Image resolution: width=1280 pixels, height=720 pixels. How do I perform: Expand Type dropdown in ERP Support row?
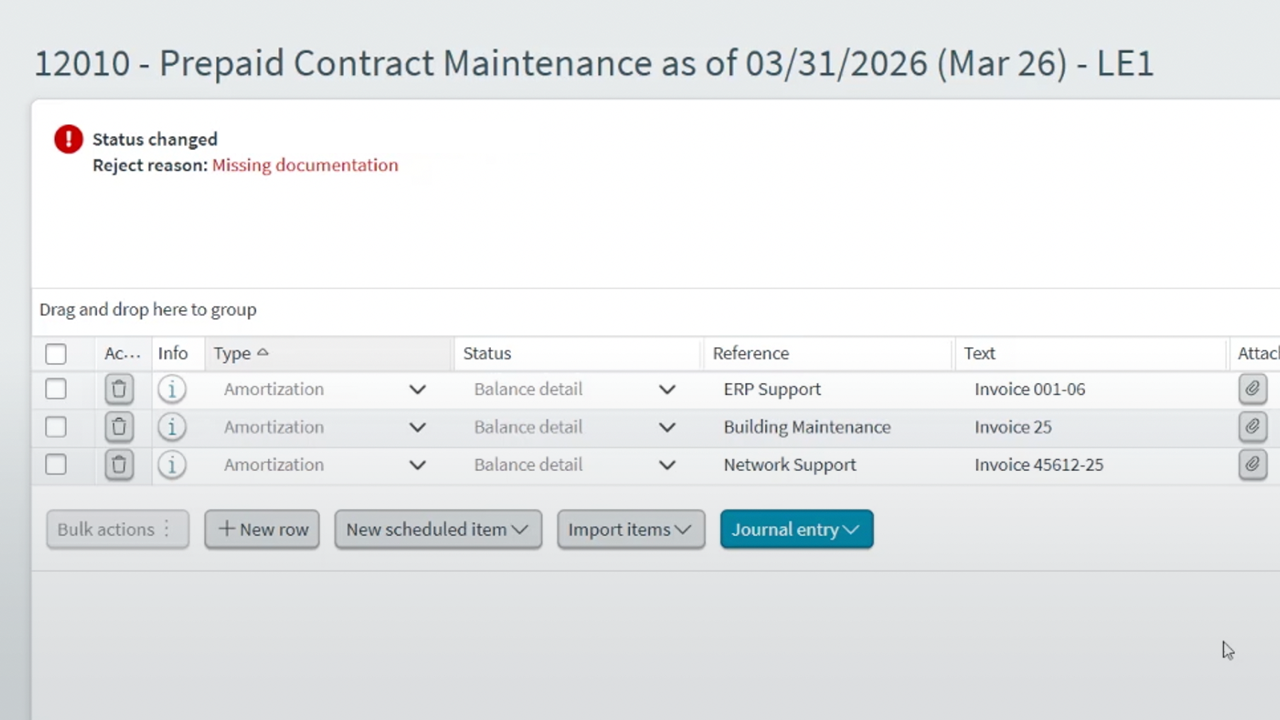coord(417,389)
